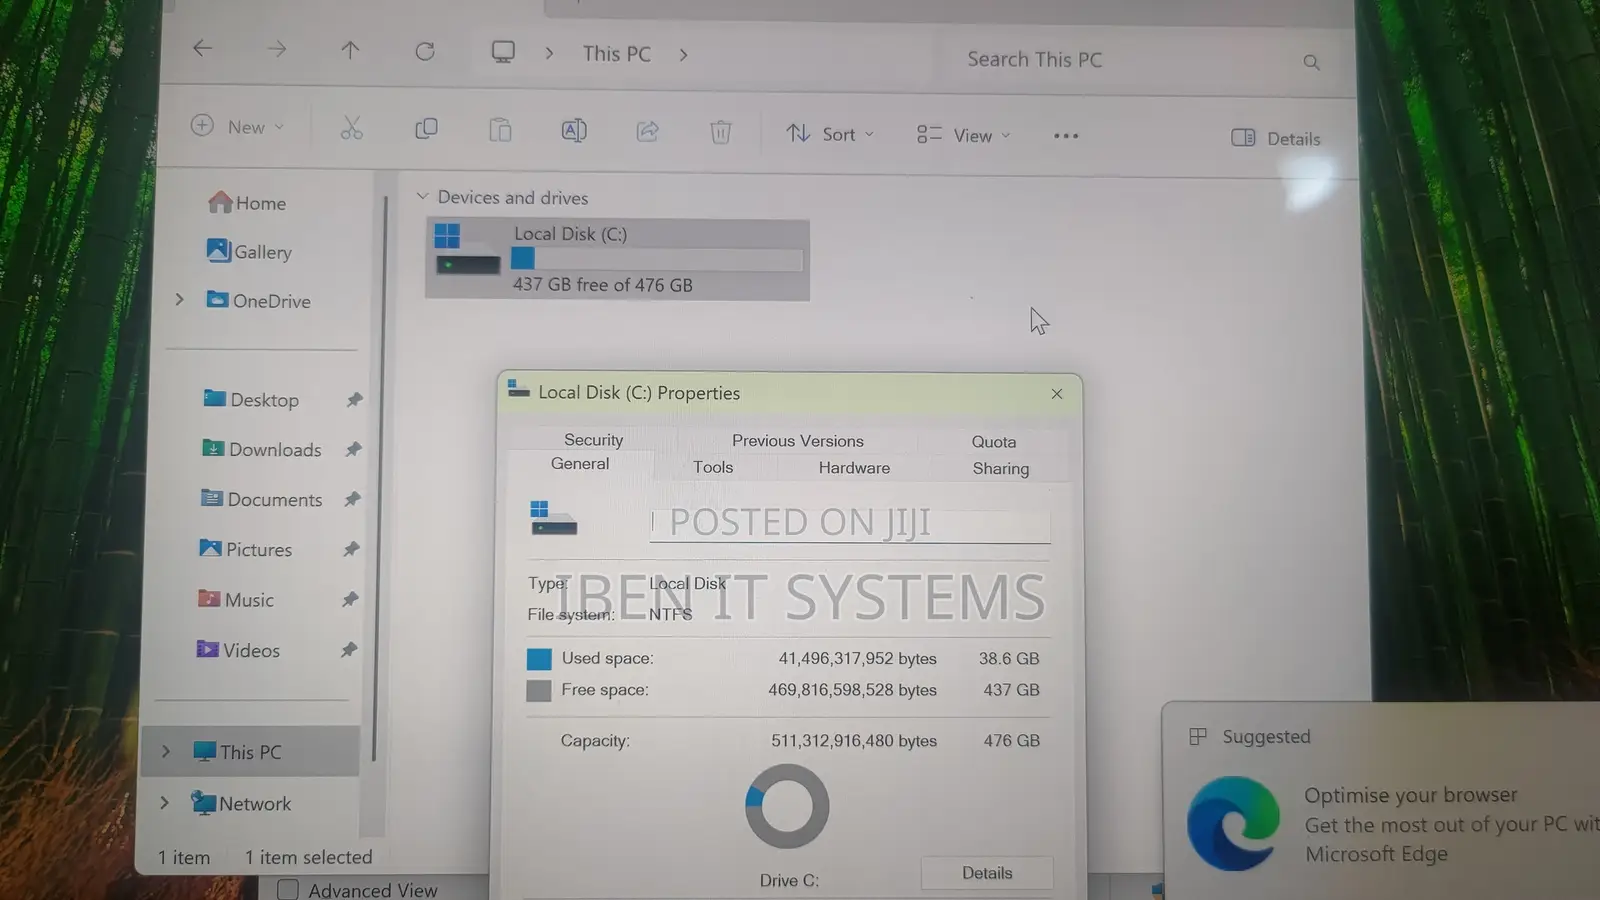This screenshot has width=1600, height=900.
Task: Open the Videos quick access folder
Action: tap(238, 650)
